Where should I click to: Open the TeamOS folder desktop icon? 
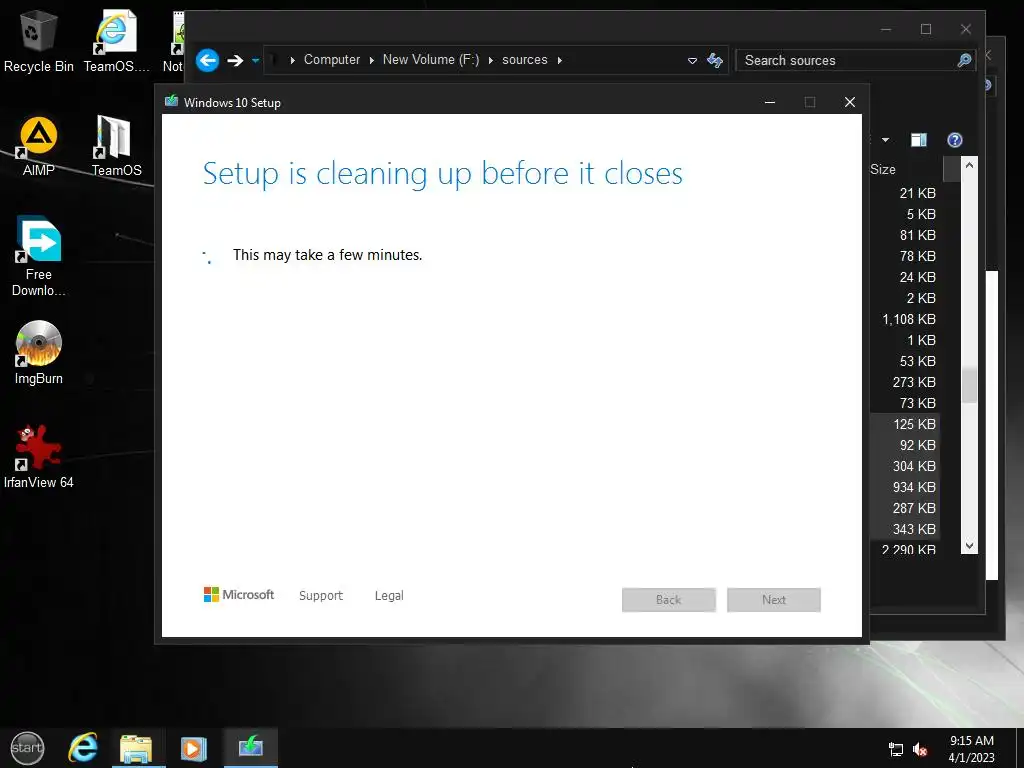pyautogui.click(x=116, y=146)
